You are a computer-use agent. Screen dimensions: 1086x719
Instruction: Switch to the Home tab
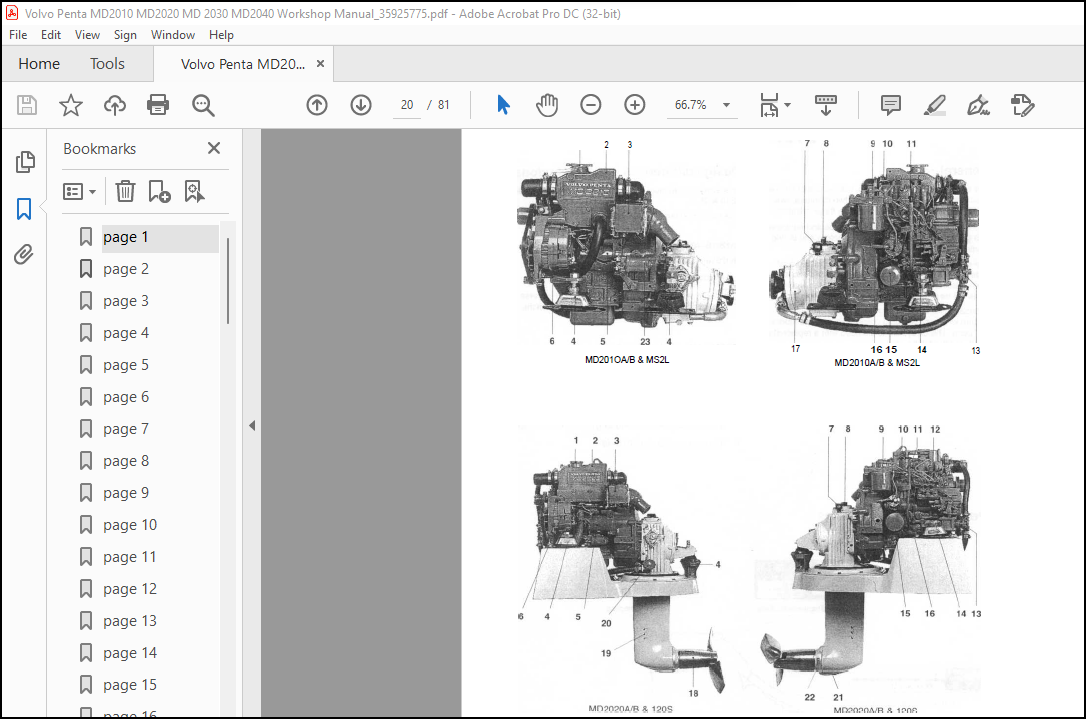click(x=39, y=64)
